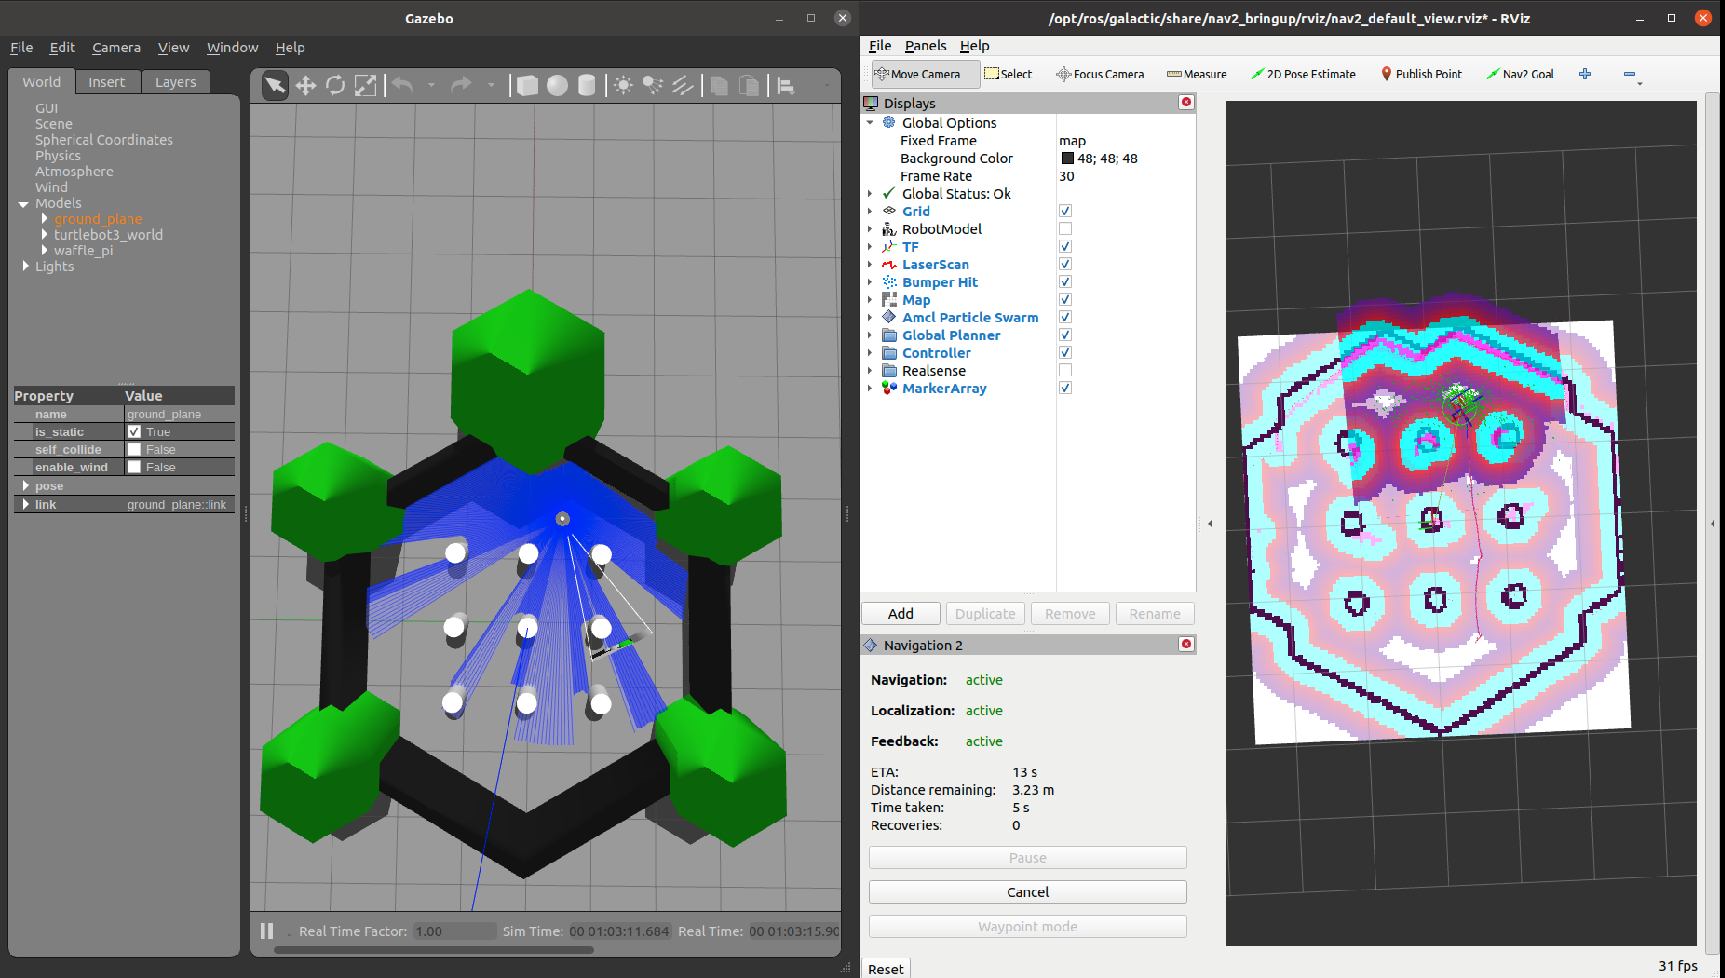Enable the RobotModel display checkbox
1725x978 pixels.
pos(1065,228)
